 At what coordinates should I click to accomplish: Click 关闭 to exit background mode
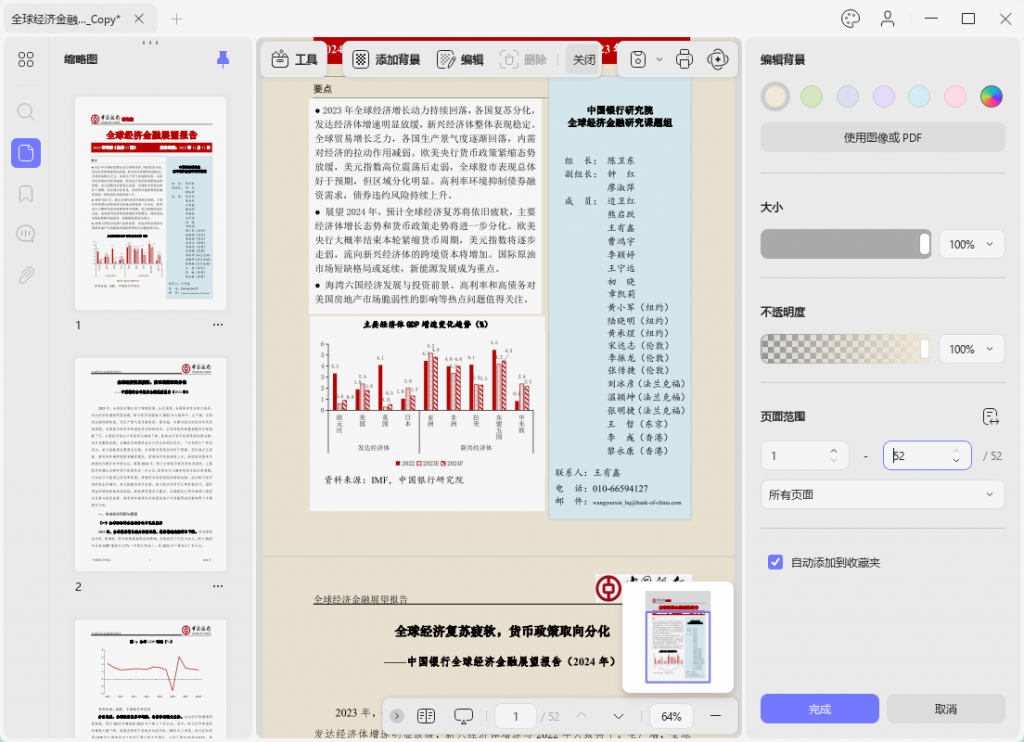pyautogui.click(x=584, y=59)
